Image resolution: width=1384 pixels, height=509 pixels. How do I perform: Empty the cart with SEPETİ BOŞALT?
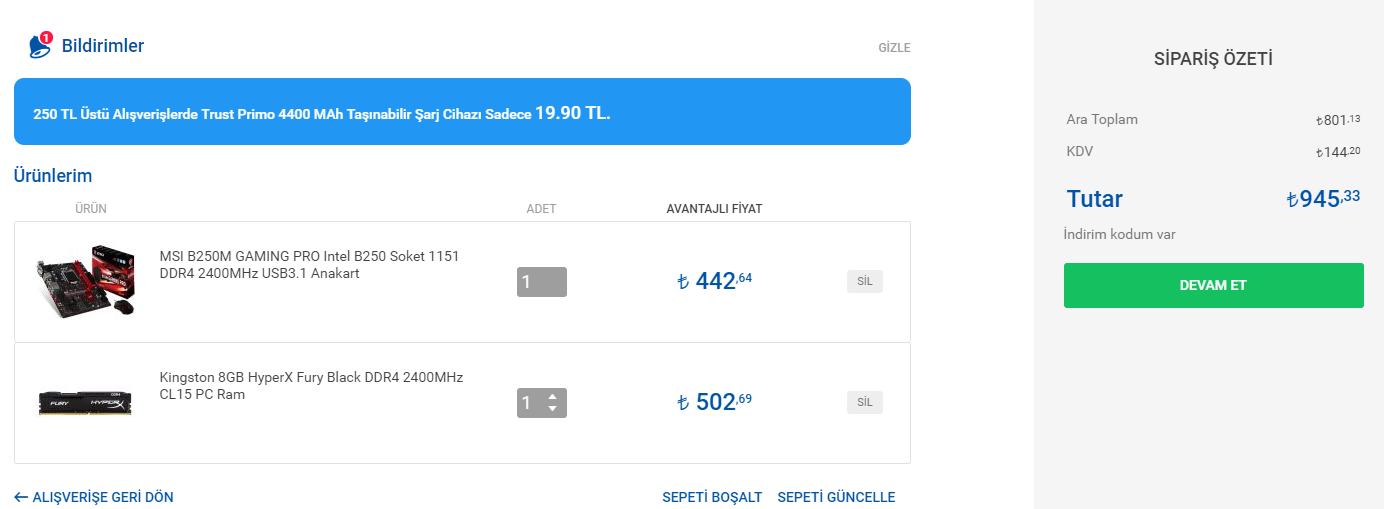[712, 497]
